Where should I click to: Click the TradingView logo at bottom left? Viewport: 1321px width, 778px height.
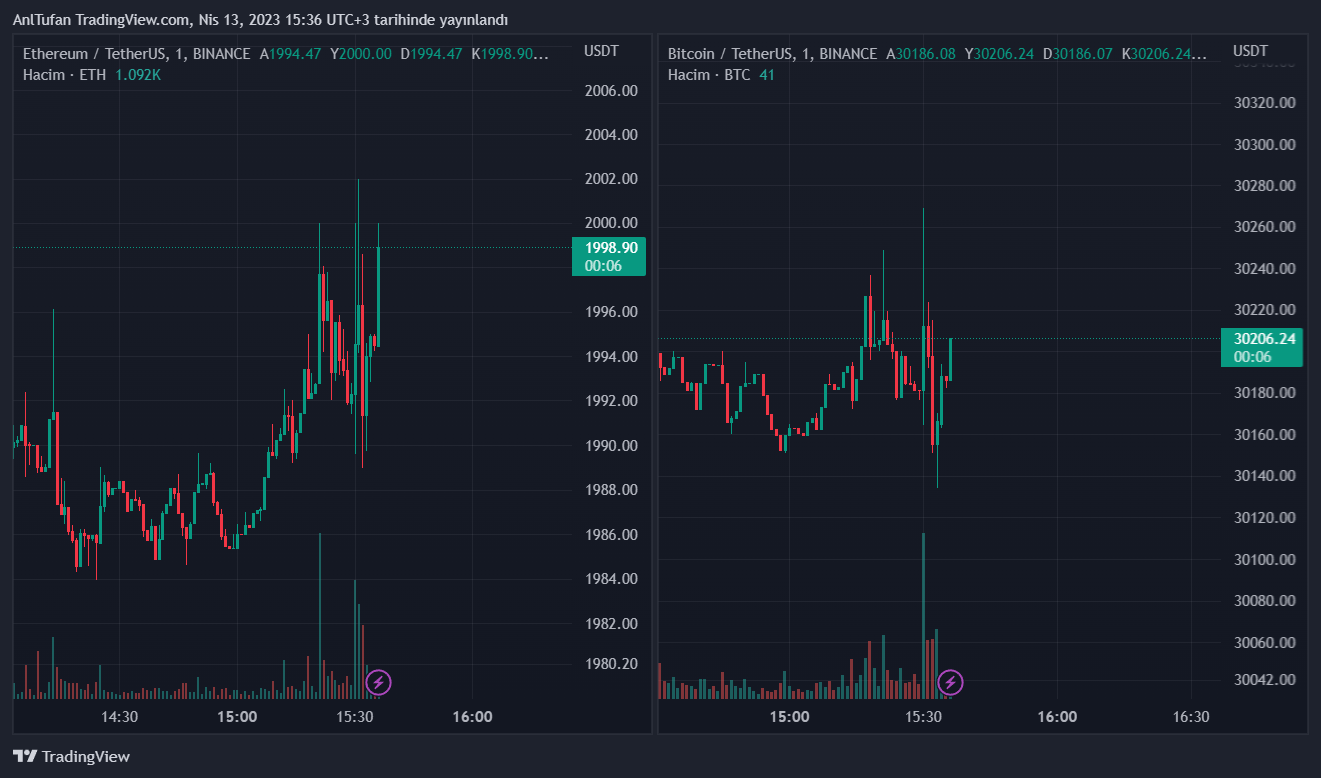[71, 756]
